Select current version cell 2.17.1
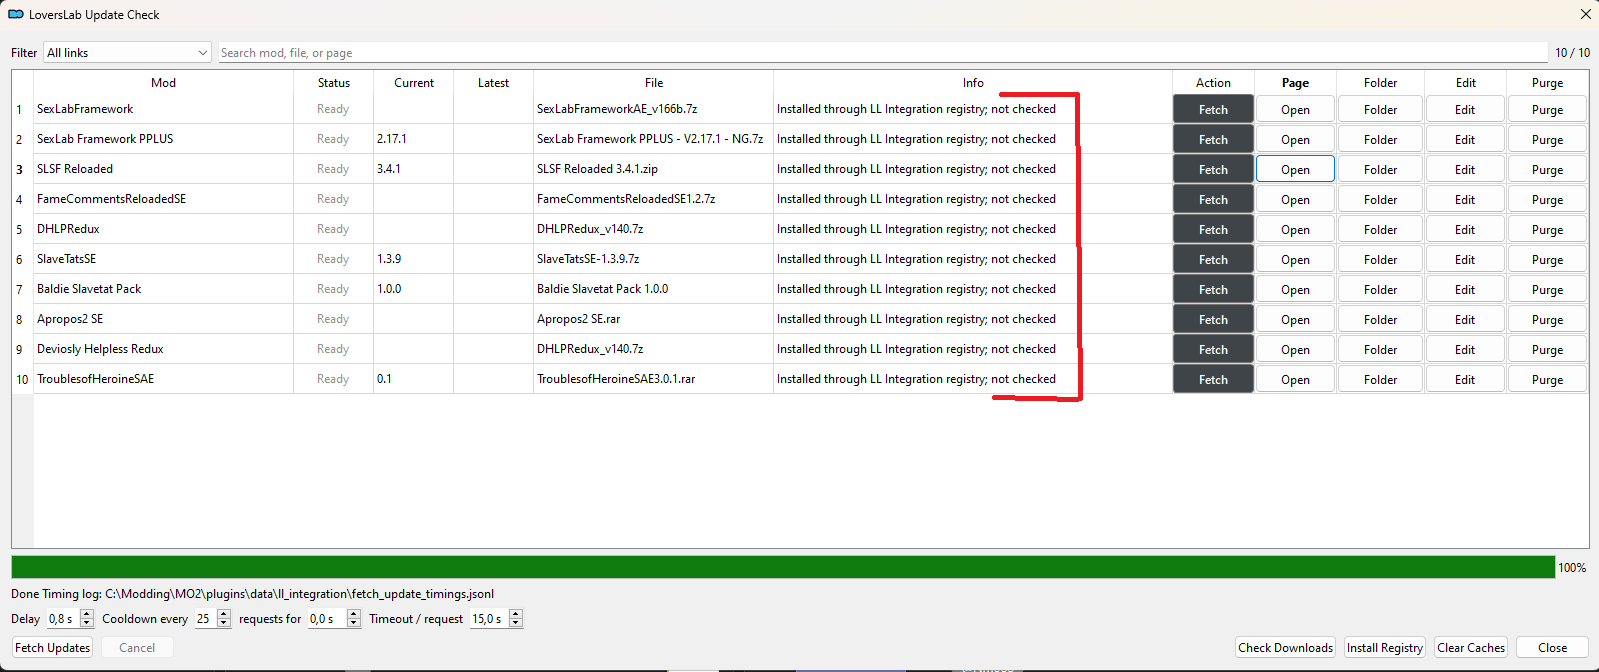Screen dimensions: 1599x672 click(413, 139)
